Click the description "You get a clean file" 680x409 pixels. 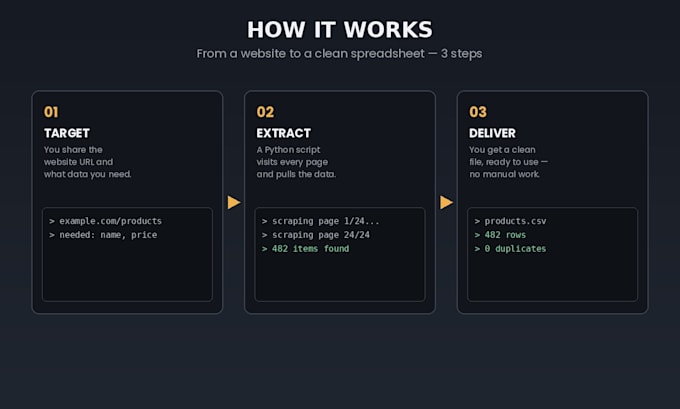(508, 162)
